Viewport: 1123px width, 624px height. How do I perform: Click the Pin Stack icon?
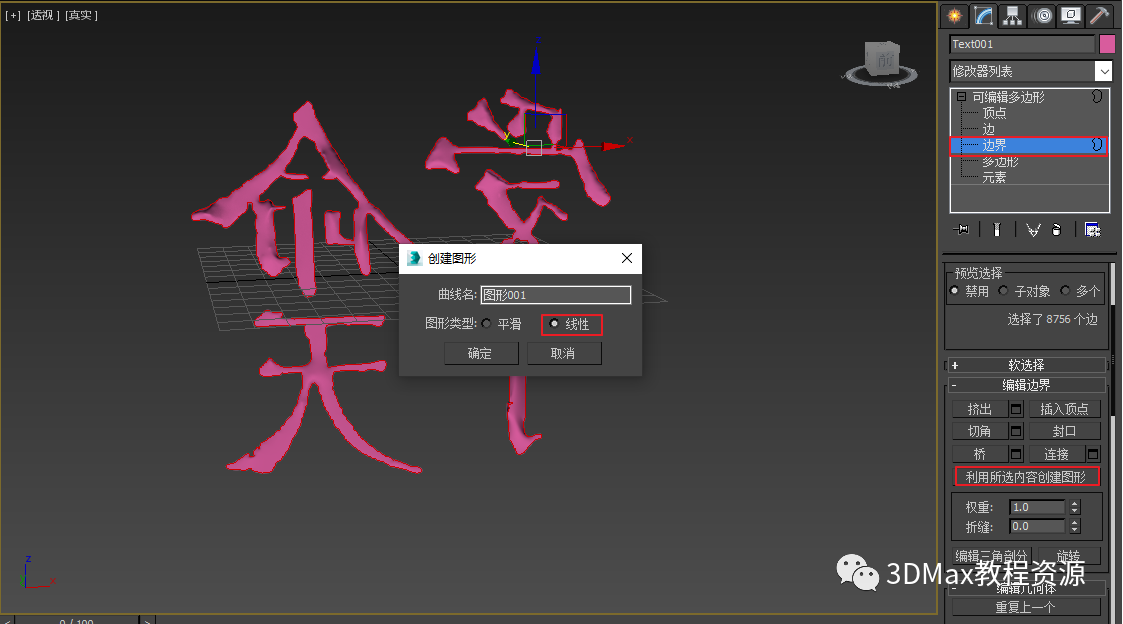click(x=961, y=229)
